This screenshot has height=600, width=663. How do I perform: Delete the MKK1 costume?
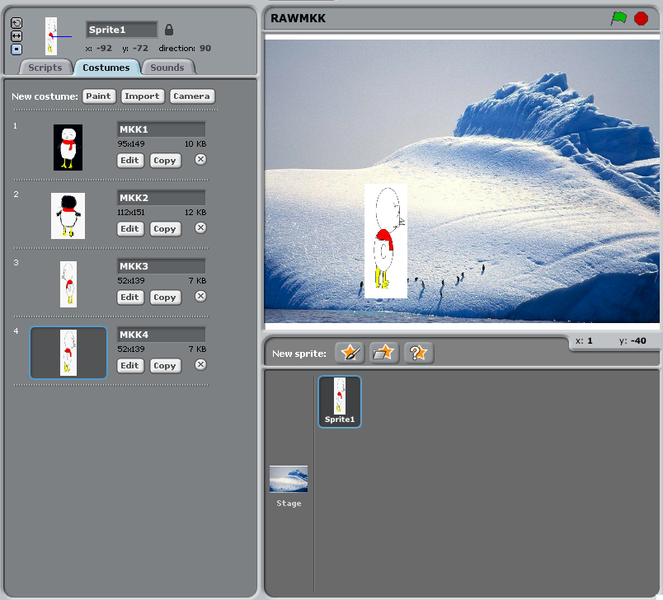[201, 159]
